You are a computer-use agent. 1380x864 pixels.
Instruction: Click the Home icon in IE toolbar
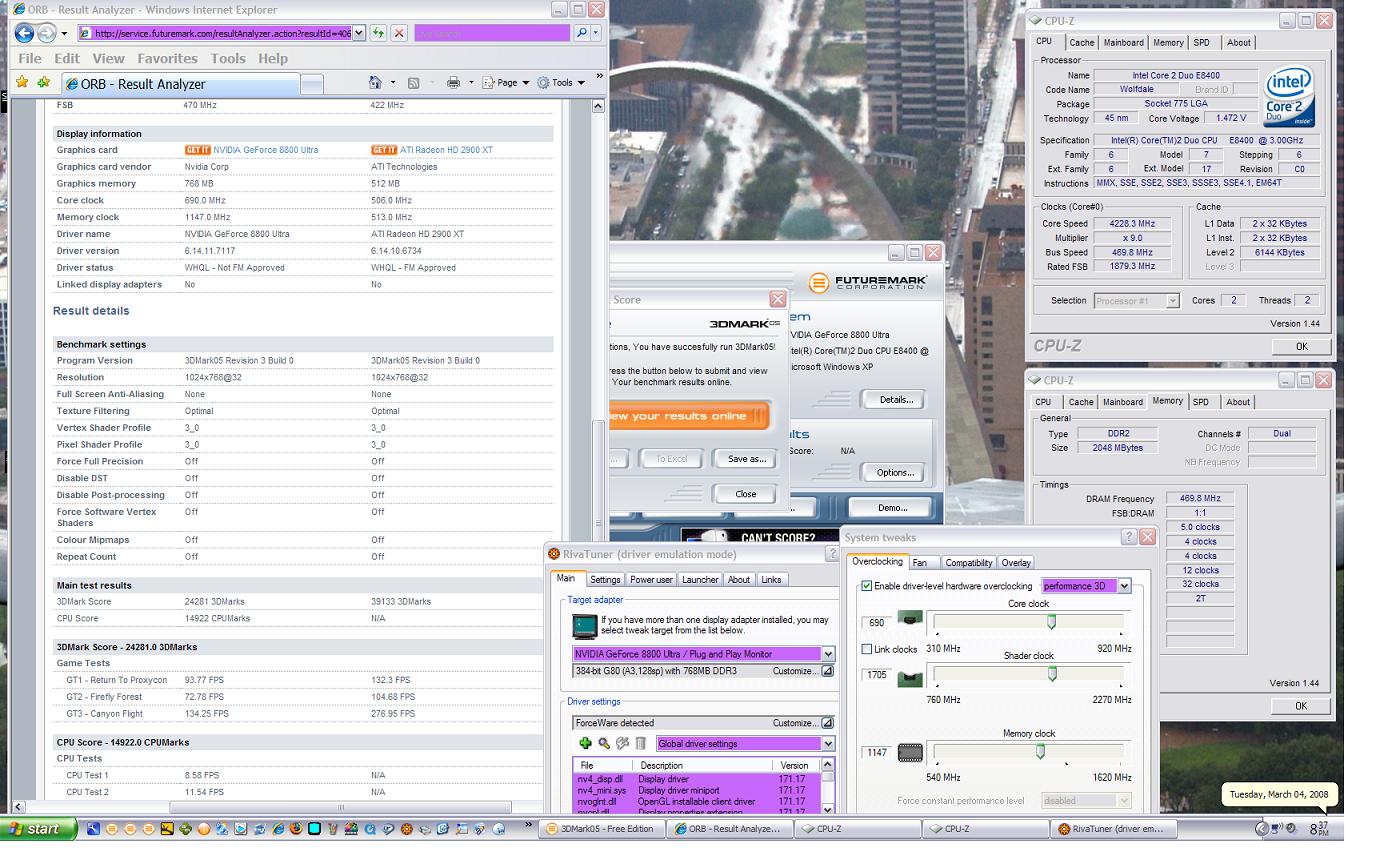[375, 83]
